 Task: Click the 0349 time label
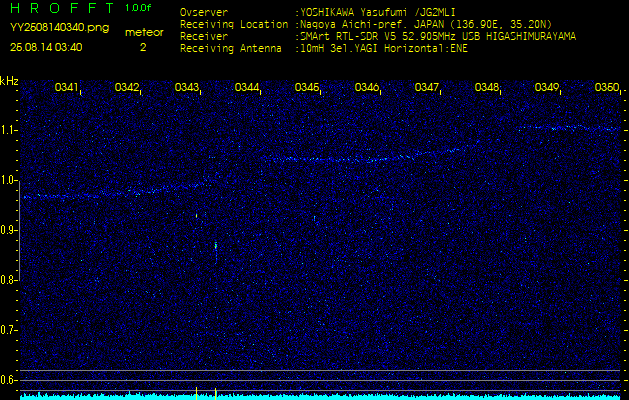tap(547, 87)
